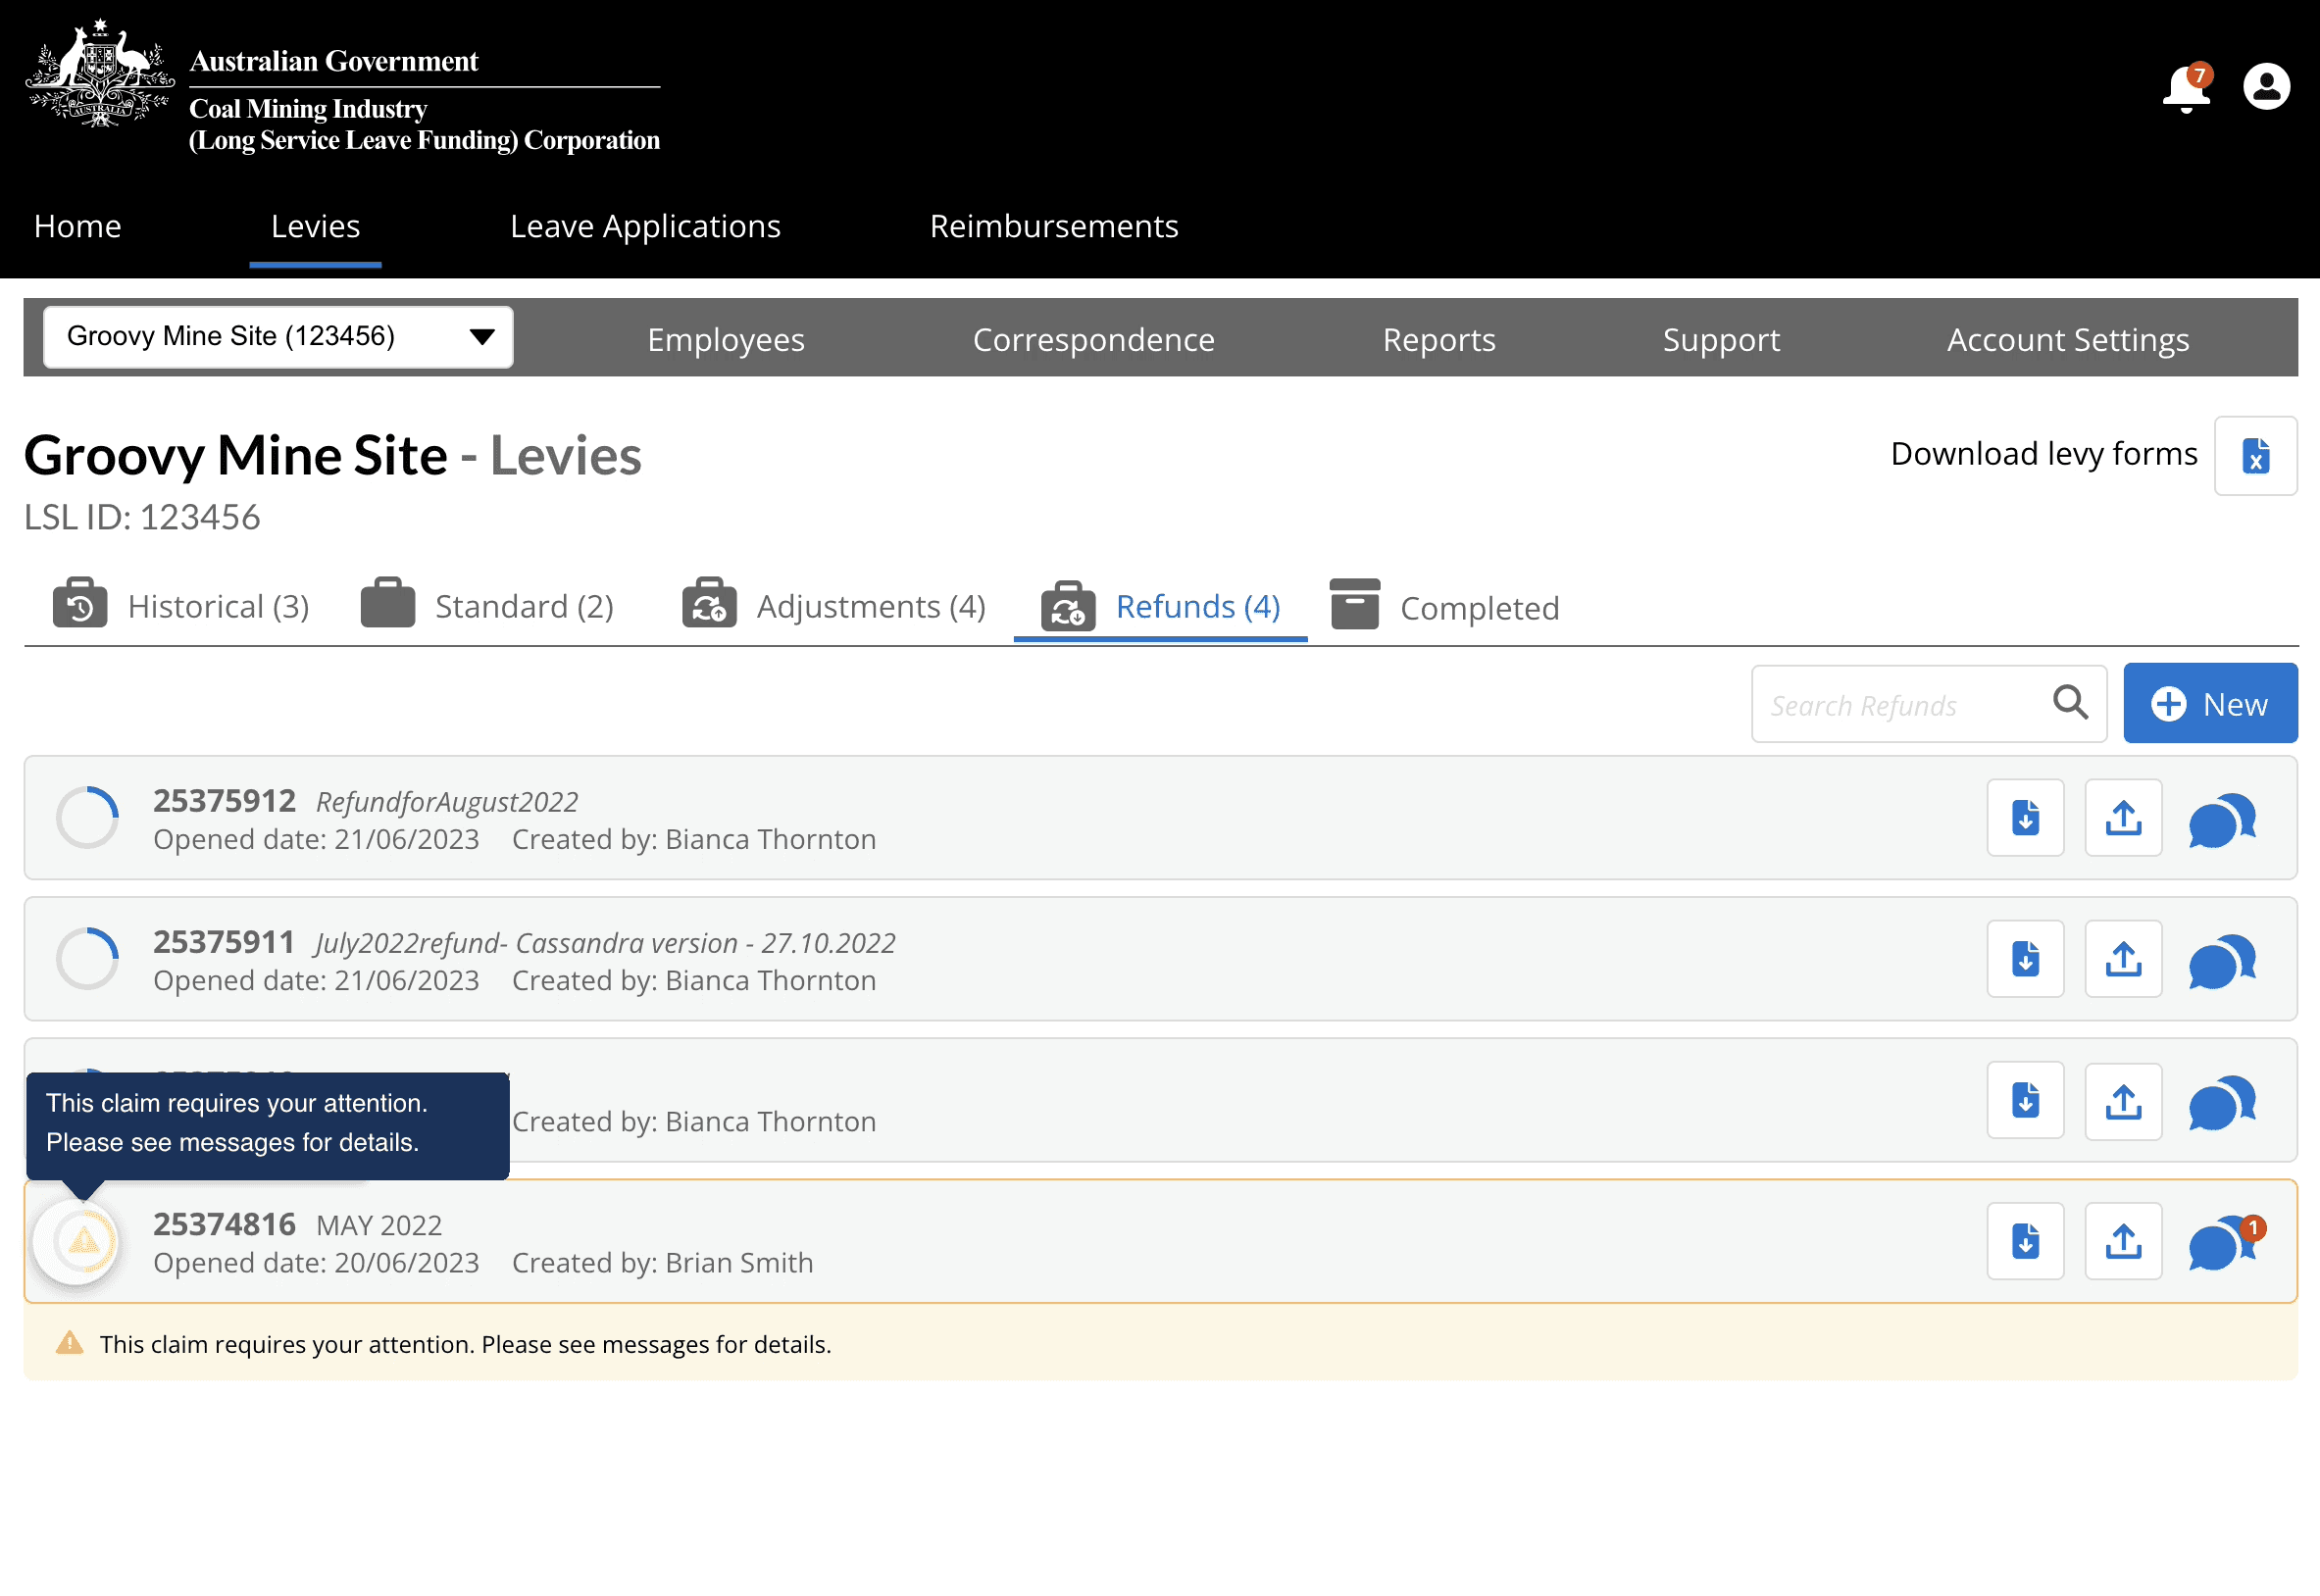Click the New refund button

coord(2210,703)
